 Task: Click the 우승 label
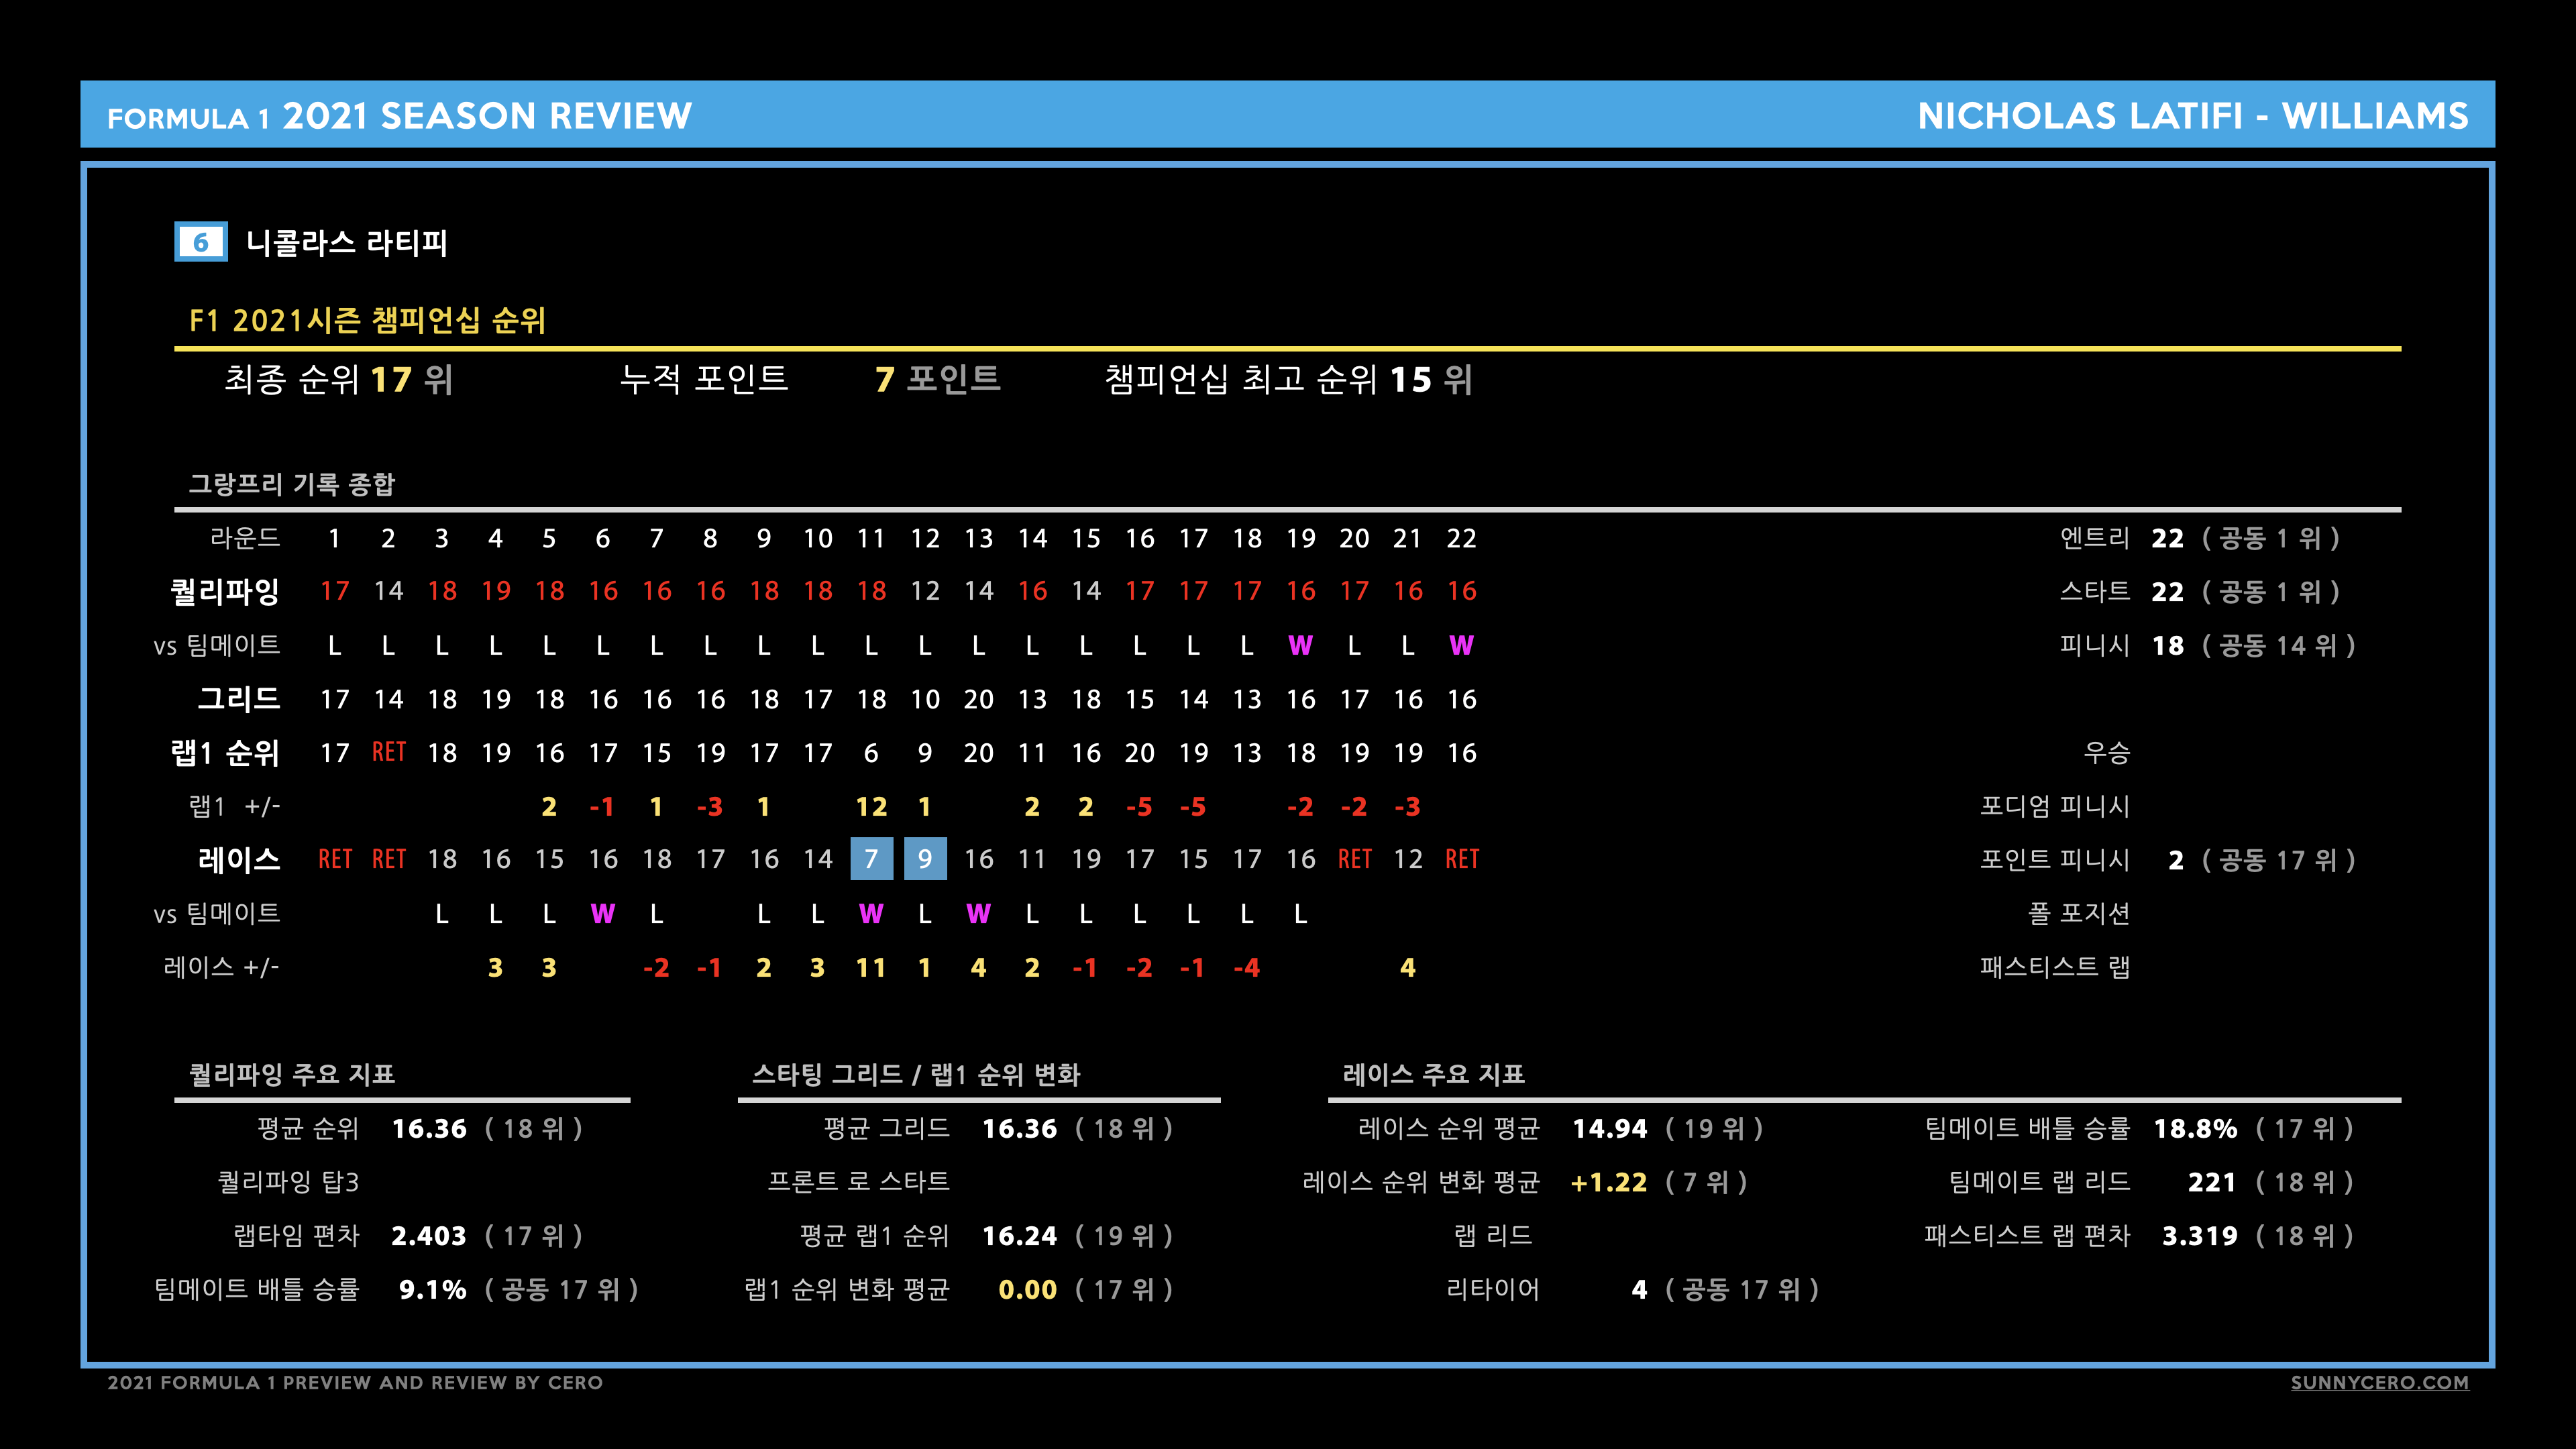[x=2106, y=752]
